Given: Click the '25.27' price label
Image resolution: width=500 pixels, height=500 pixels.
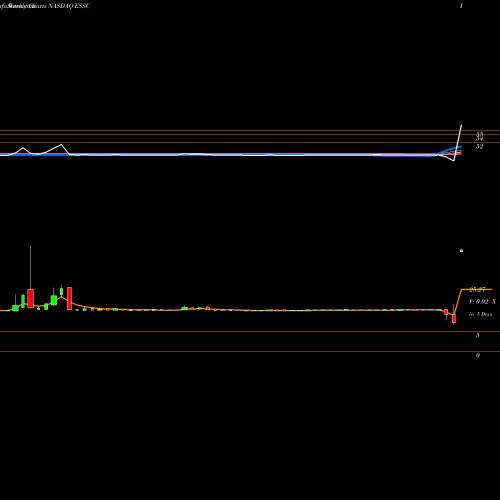Looking at the screenshot, I should pyautogui.click(x=477, y=290).
